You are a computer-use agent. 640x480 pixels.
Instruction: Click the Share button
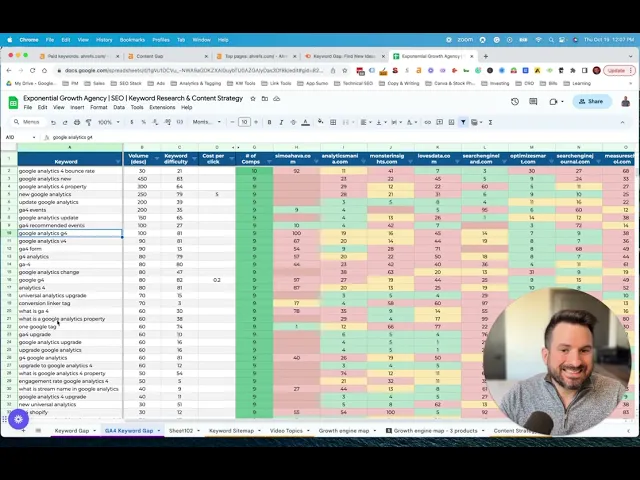592,102
